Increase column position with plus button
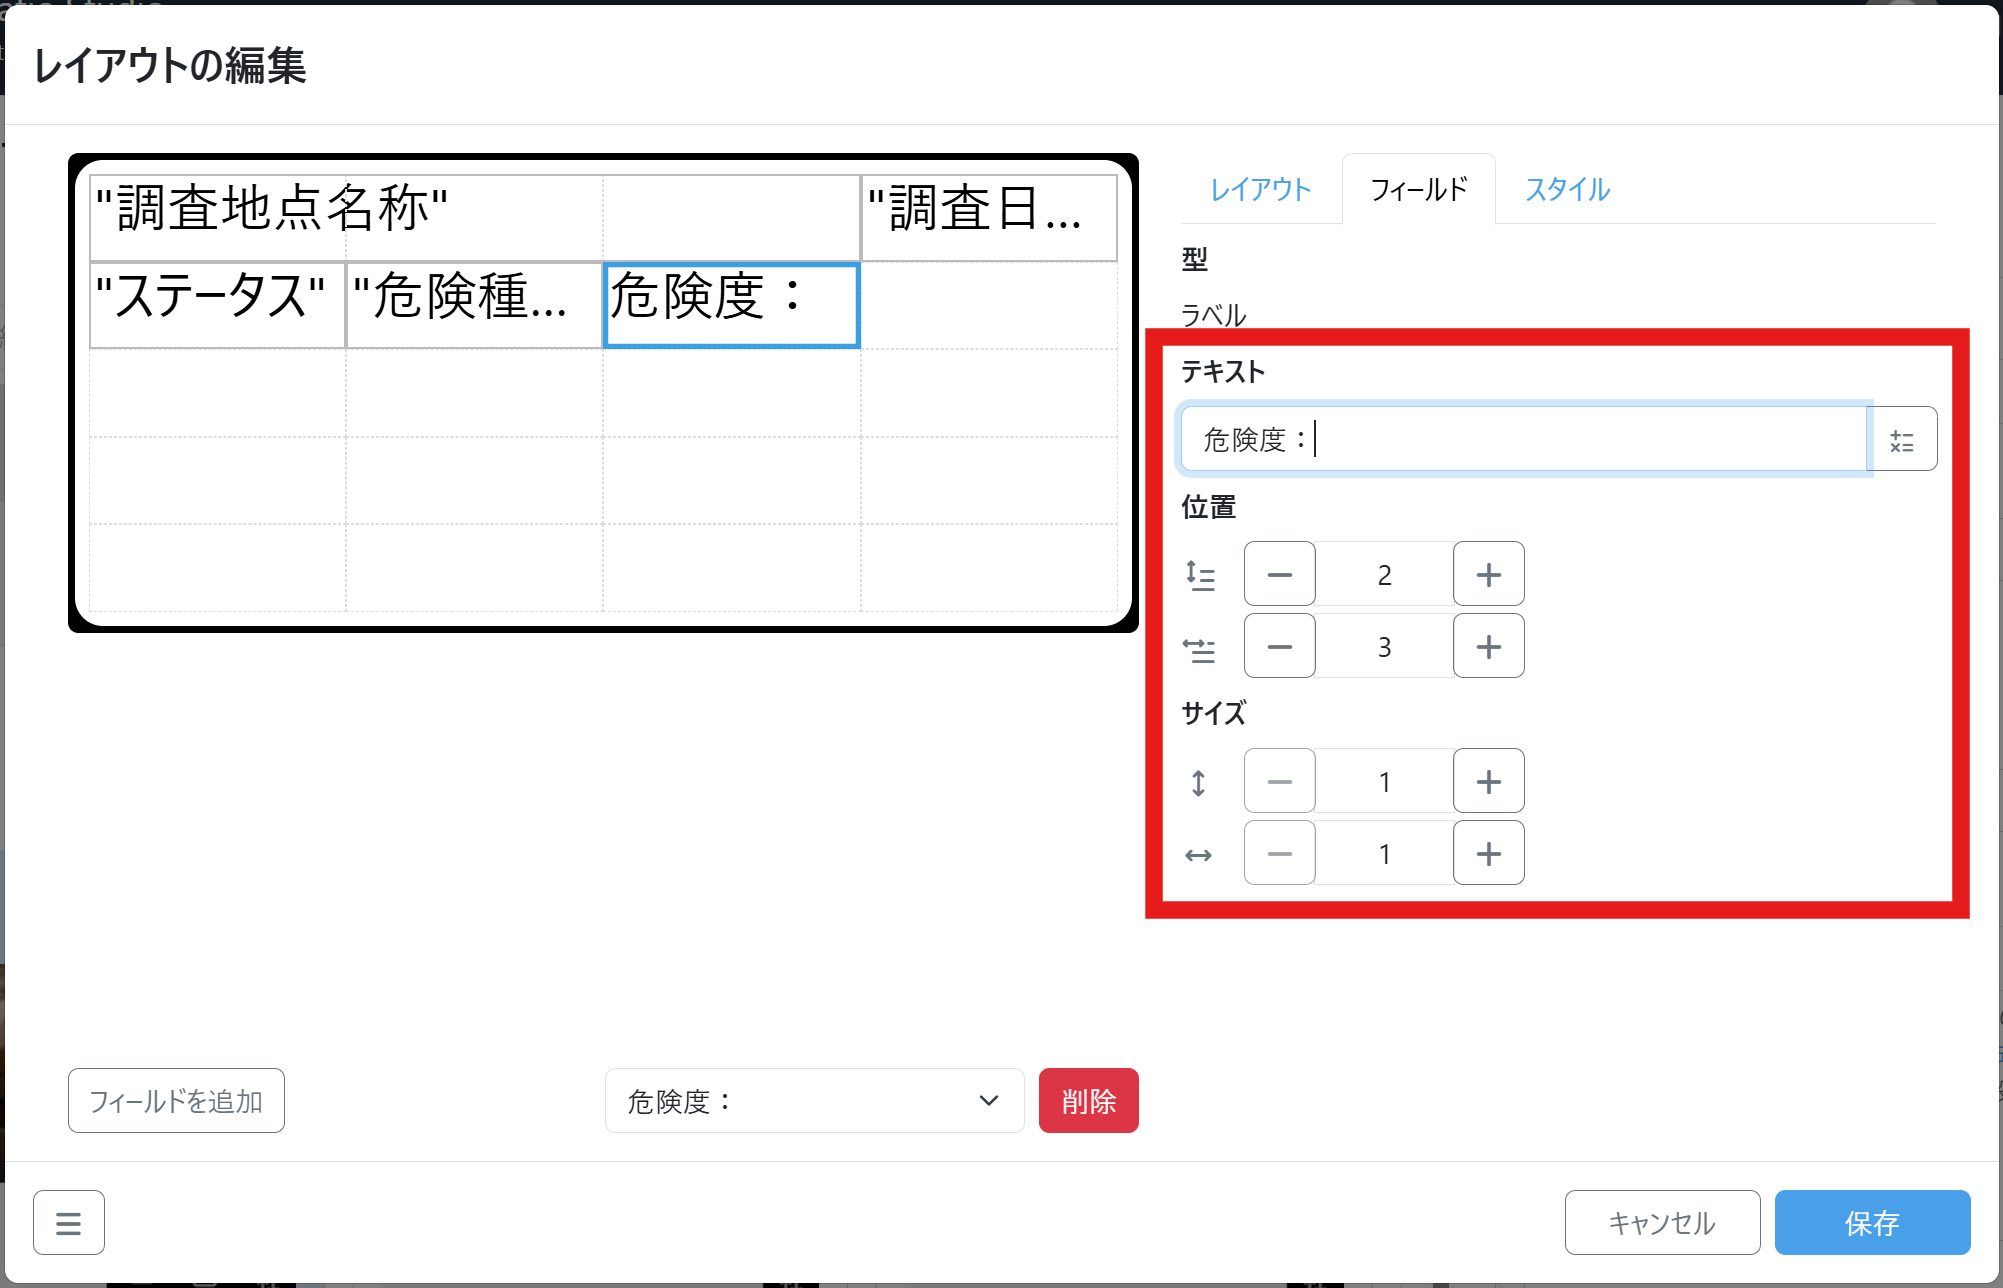This screenshot has width=2003, height=1288. [x=1488, y=646]
